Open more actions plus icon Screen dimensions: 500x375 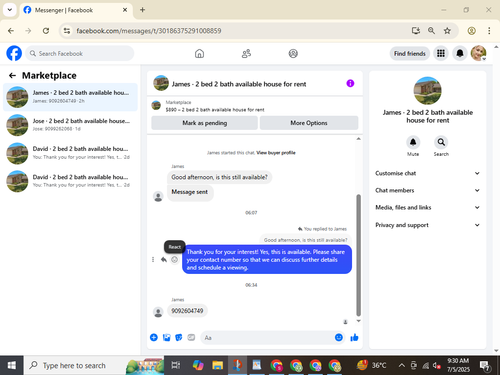tap(154, 337)
